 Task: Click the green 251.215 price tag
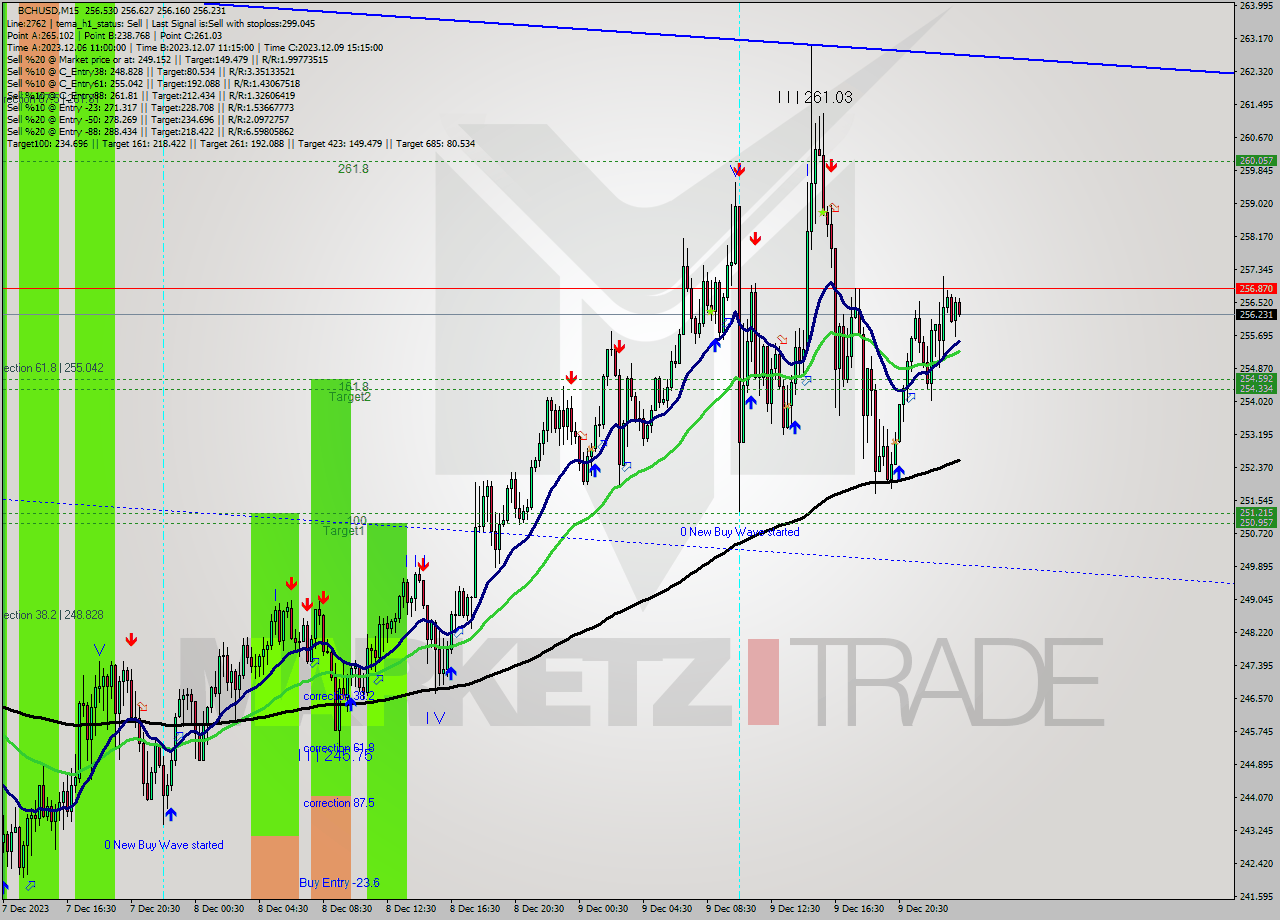tap(1256, 513)
